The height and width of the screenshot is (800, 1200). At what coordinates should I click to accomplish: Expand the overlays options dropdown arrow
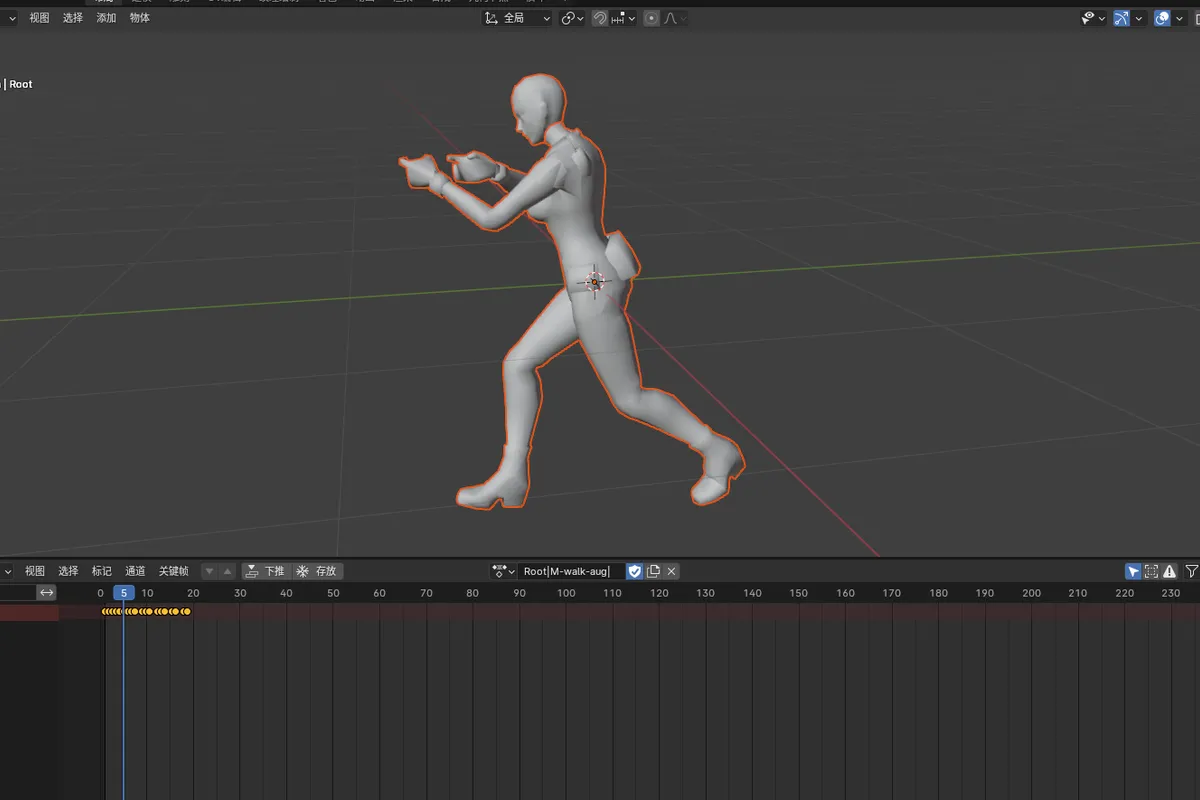[1179, 18]
